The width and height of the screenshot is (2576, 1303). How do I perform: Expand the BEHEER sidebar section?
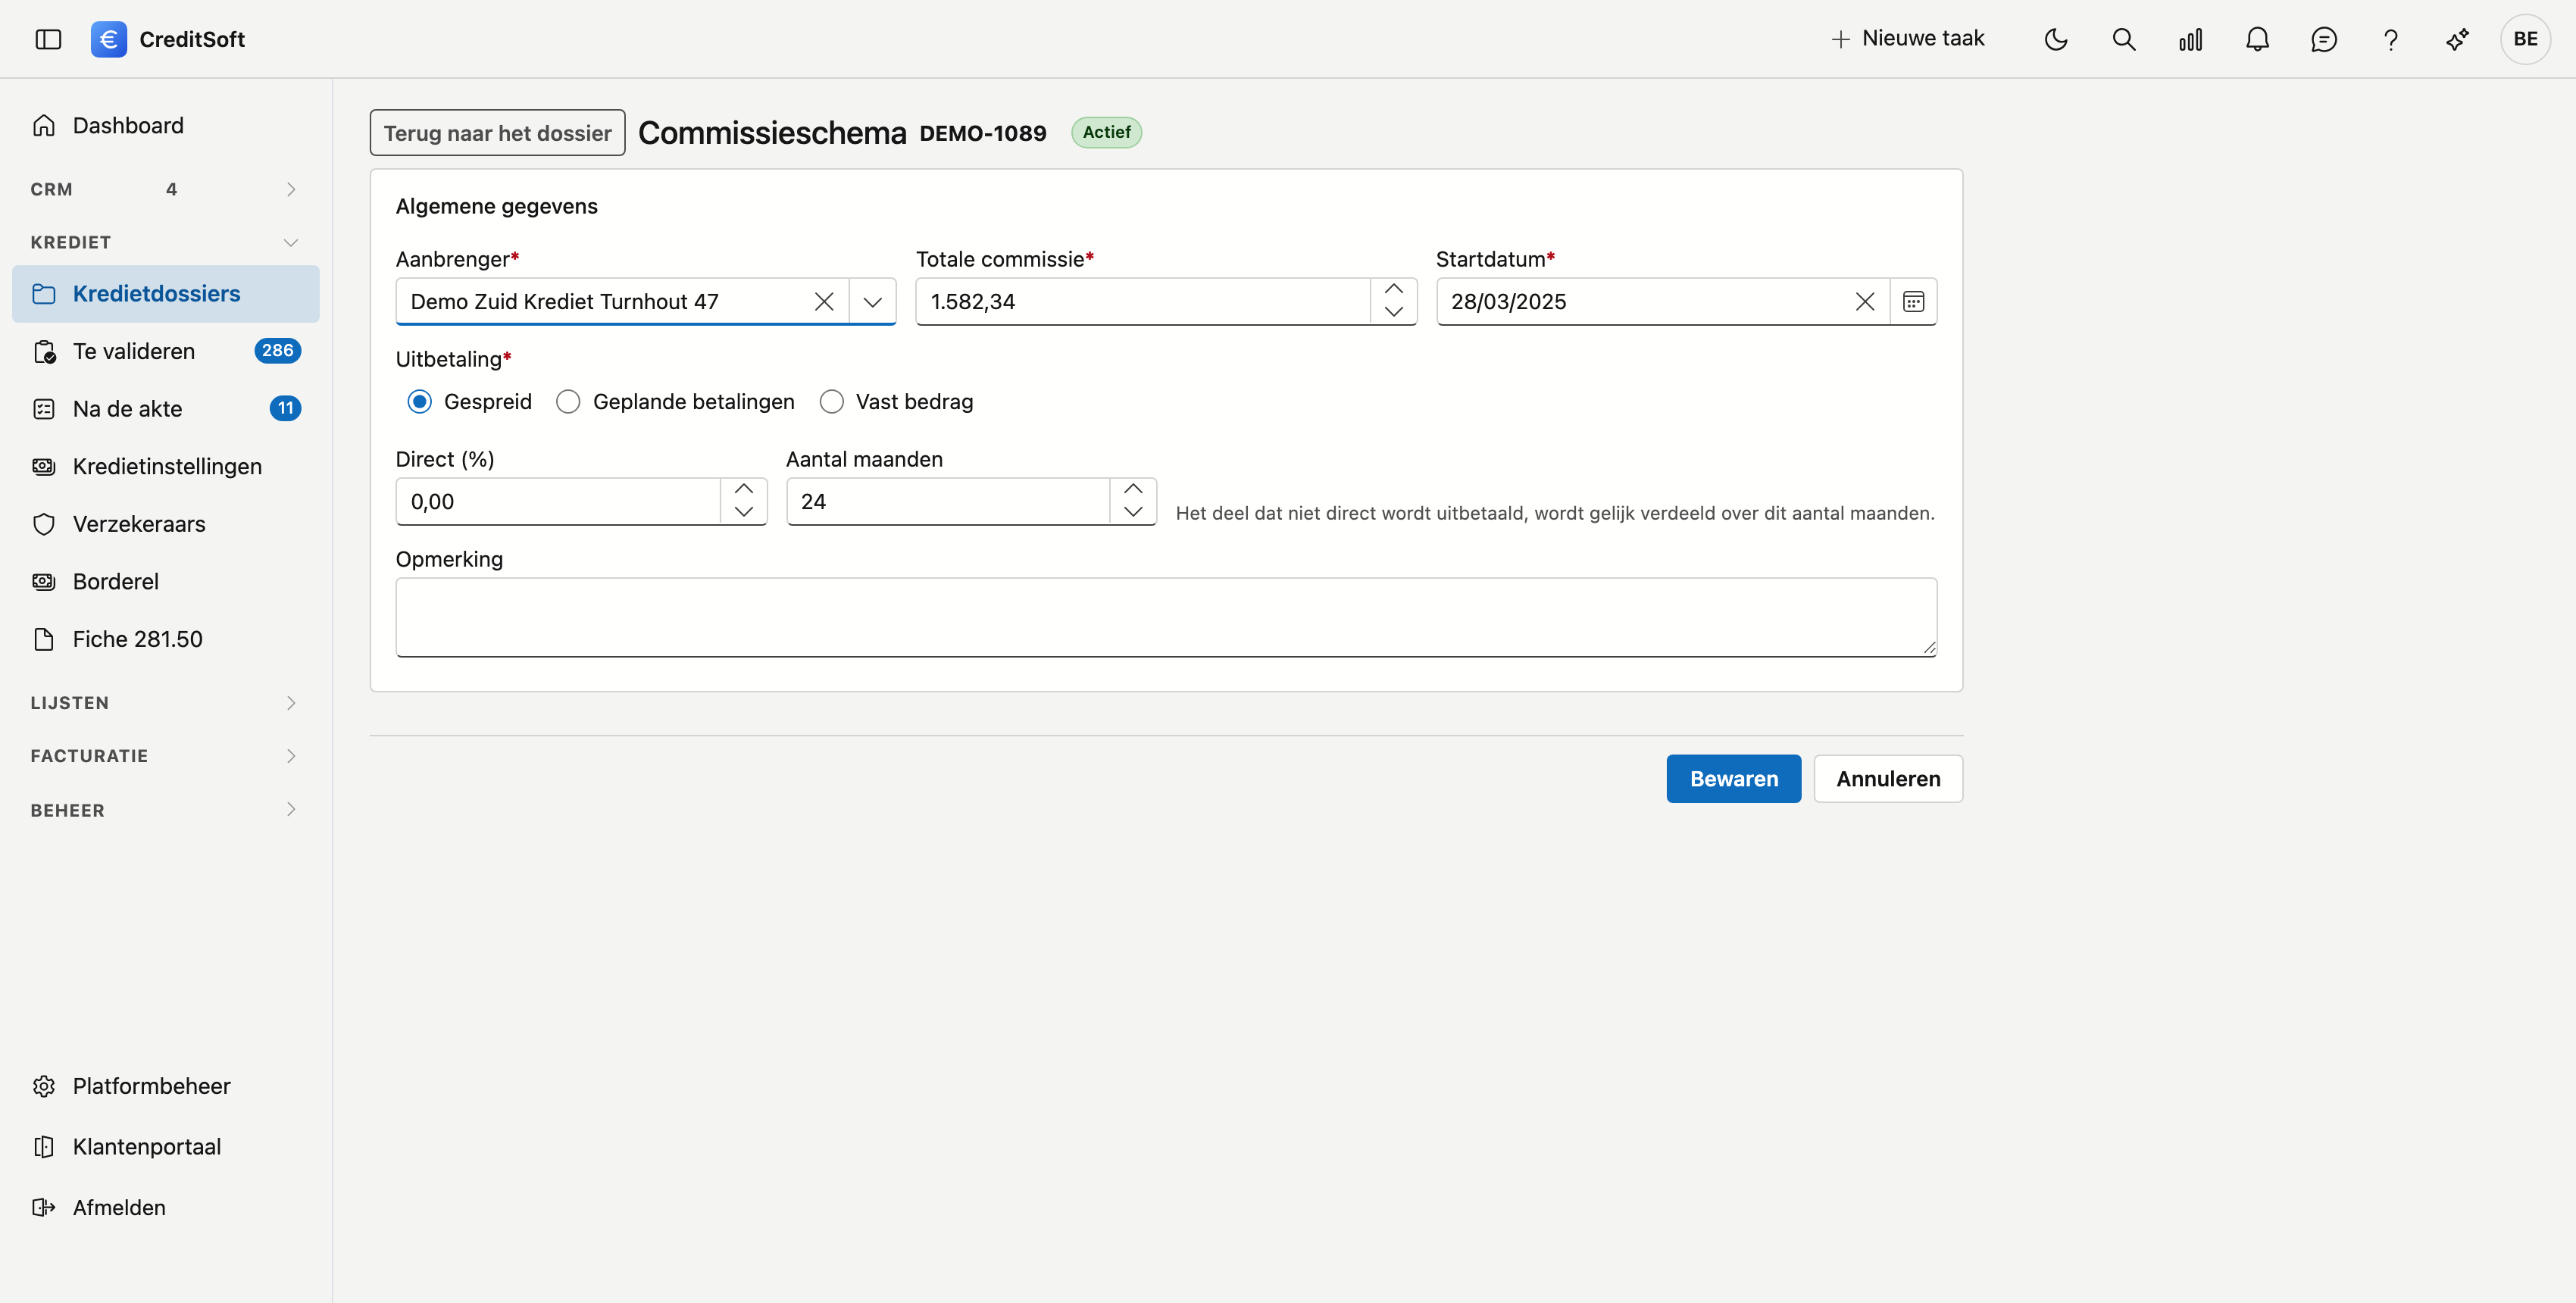point(165,810)
